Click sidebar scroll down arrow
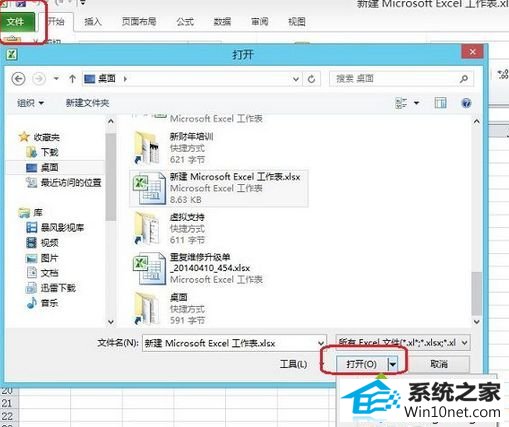The image size is (509, 427). pyautogui.click(x=111, y=322)
